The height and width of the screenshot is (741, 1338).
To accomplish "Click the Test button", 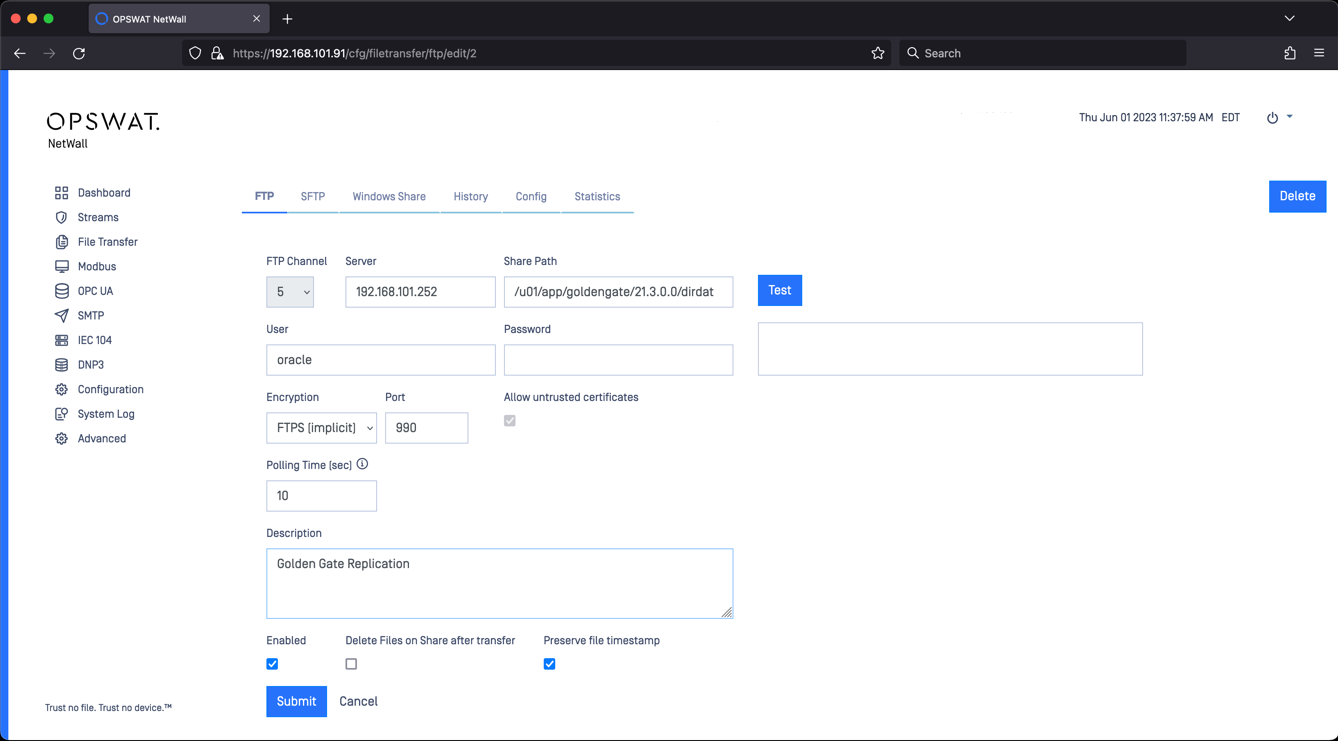I will [780, 290].
